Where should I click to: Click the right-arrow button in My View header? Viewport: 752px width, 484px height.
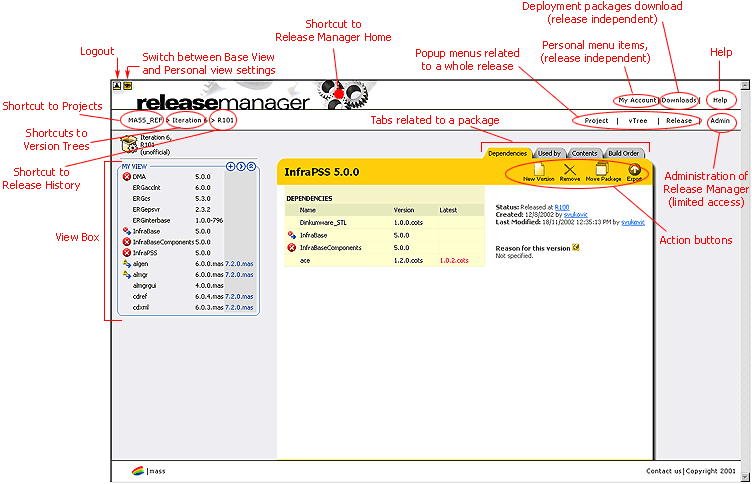241,166
